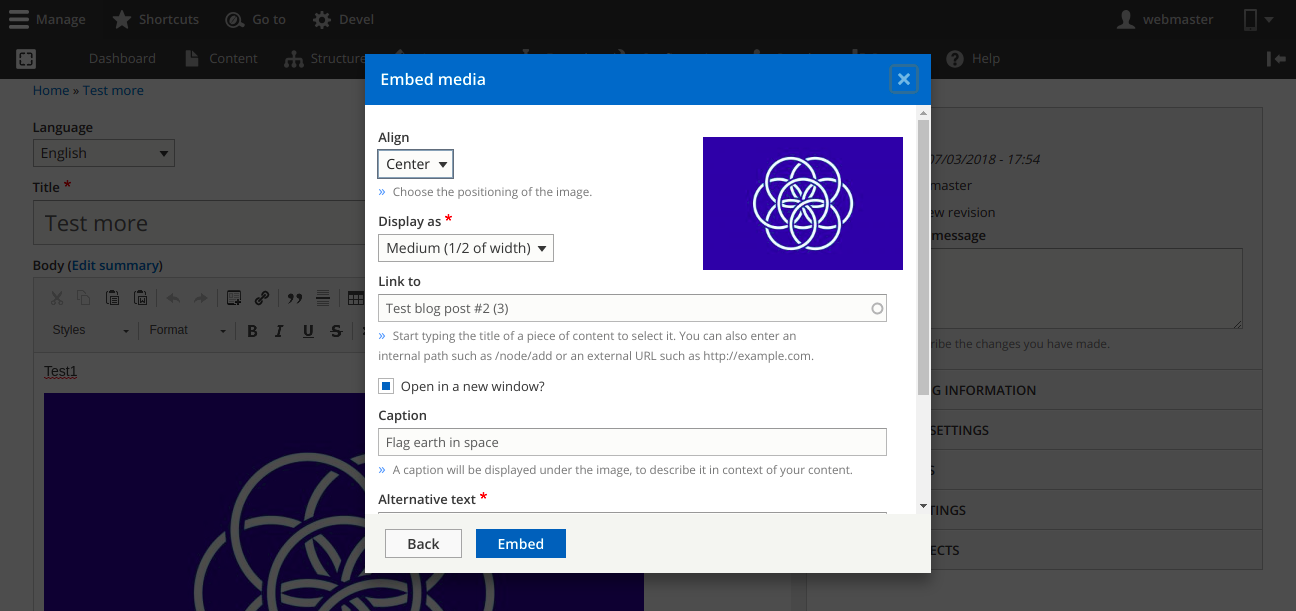Open the Go to search menu
This screenshot has height=611, width=1296.
[x=255, y=19]
